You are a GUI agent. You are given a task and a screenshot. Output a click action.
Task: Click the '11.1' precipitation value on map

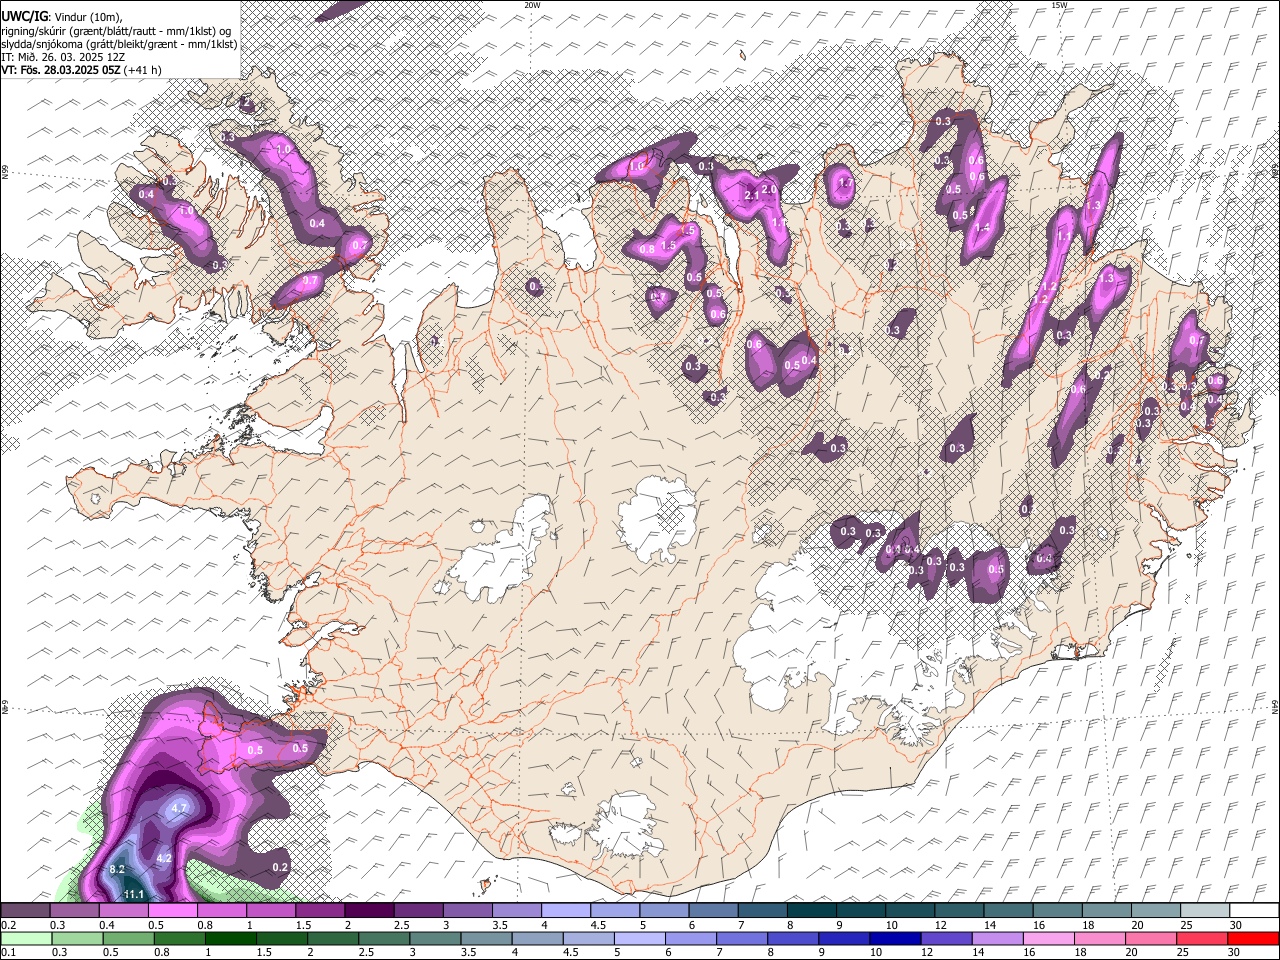134,894
